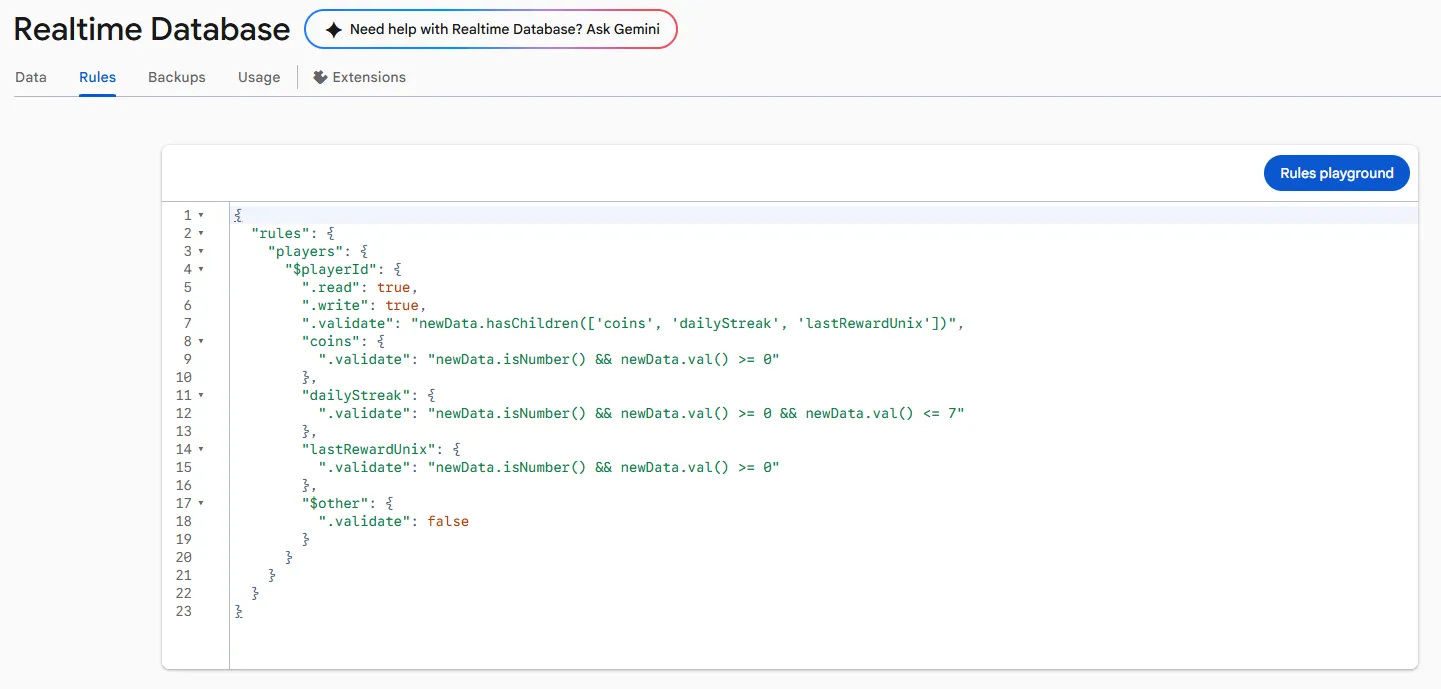The image size is (1441, 689).
Task: Click the true value after ".read"
Action: click(x=394, y=287)
